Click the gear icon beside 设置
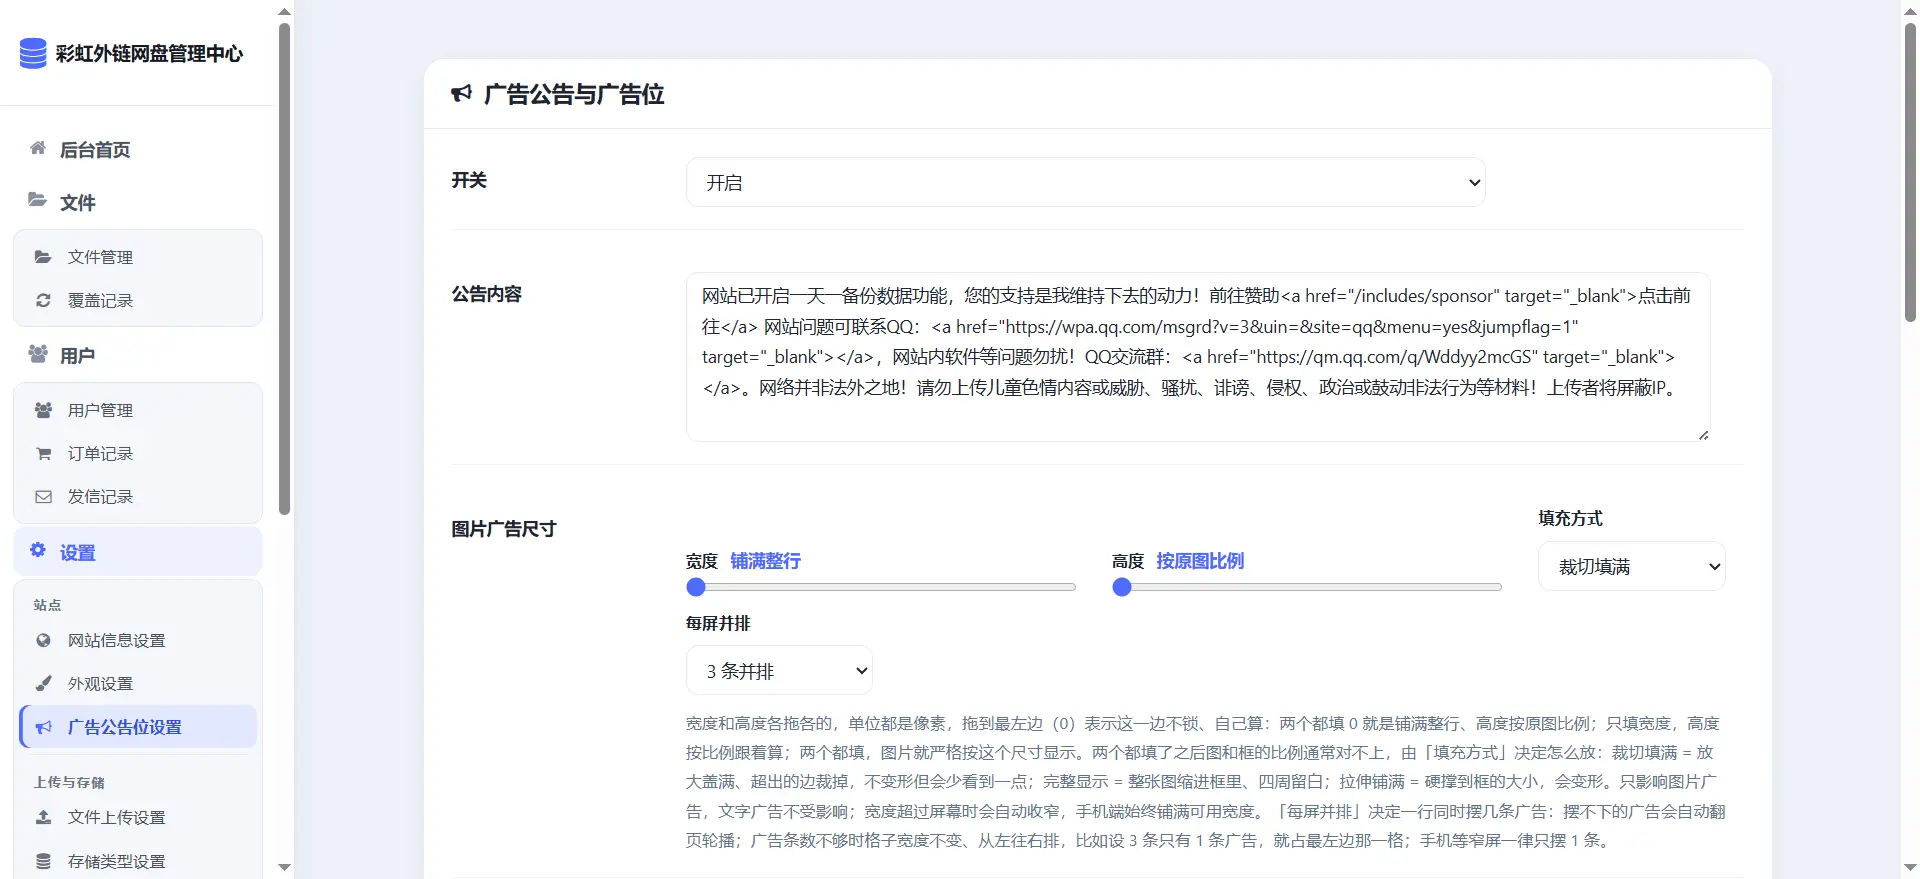The width and height of the screenshot is (1920, 879). (x=38, y=550)
